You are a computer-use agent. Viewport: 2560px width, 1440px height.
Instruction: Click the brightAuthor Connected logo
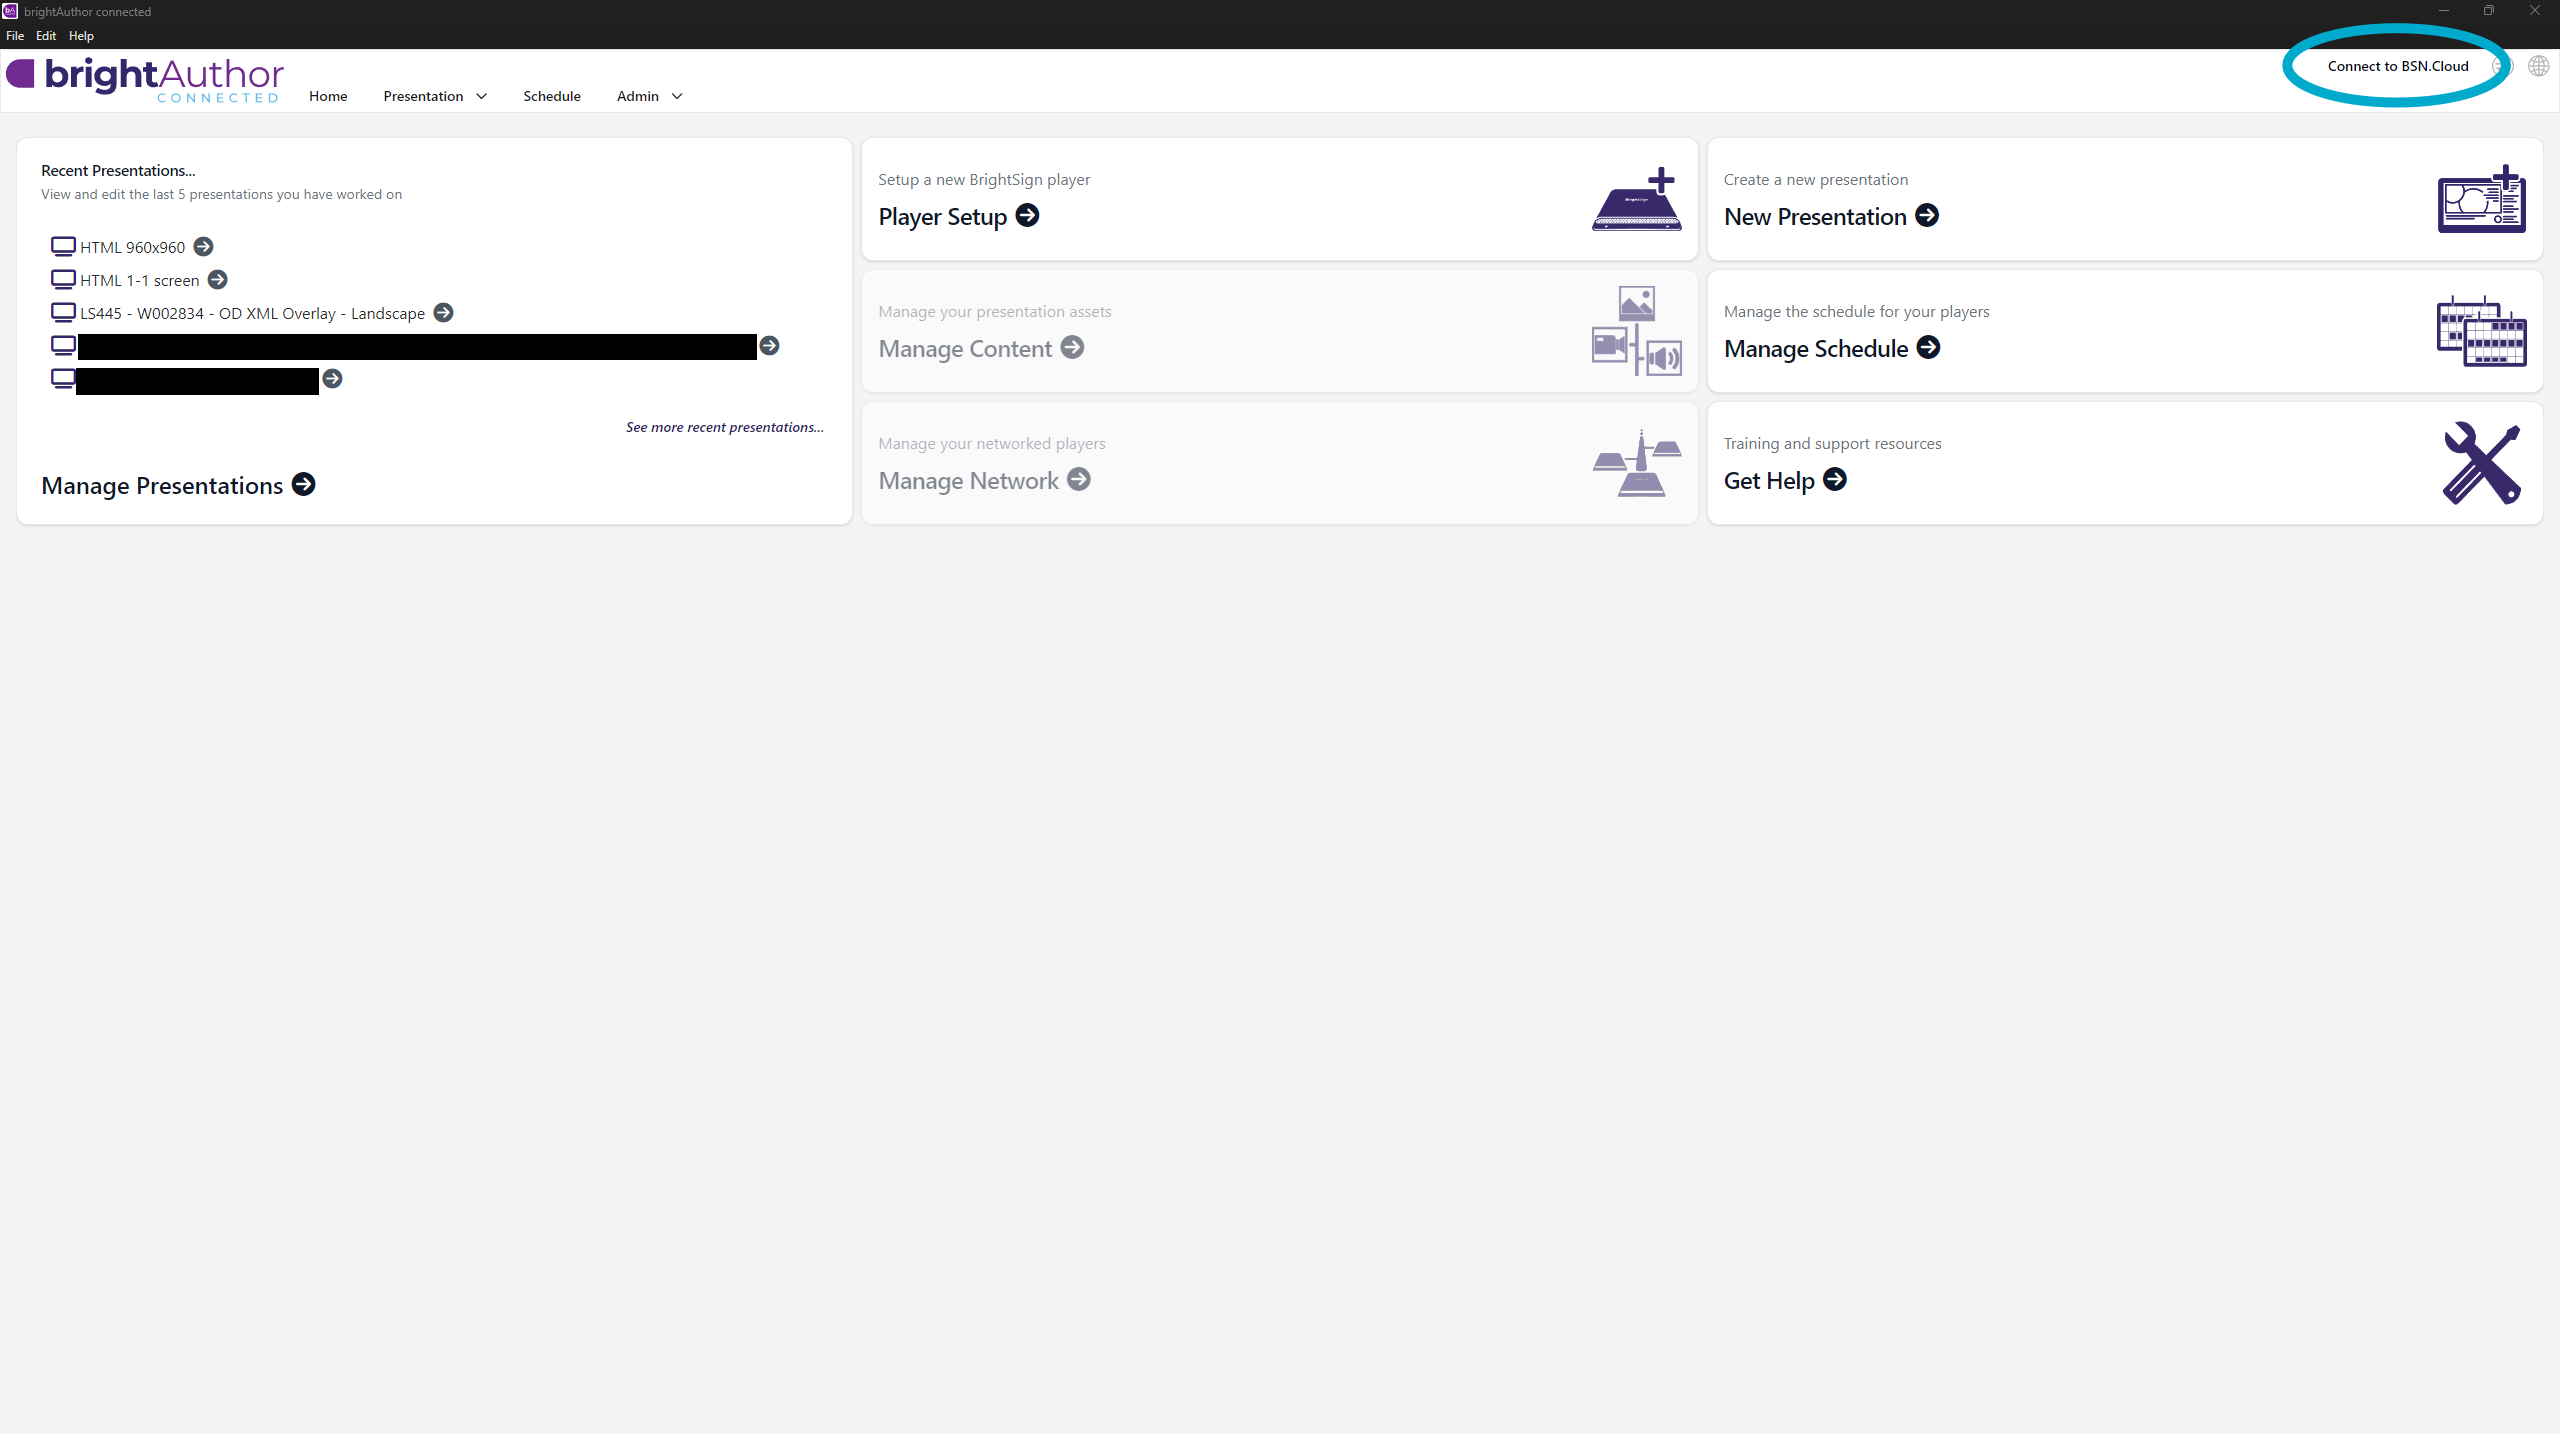click(145, 80)
